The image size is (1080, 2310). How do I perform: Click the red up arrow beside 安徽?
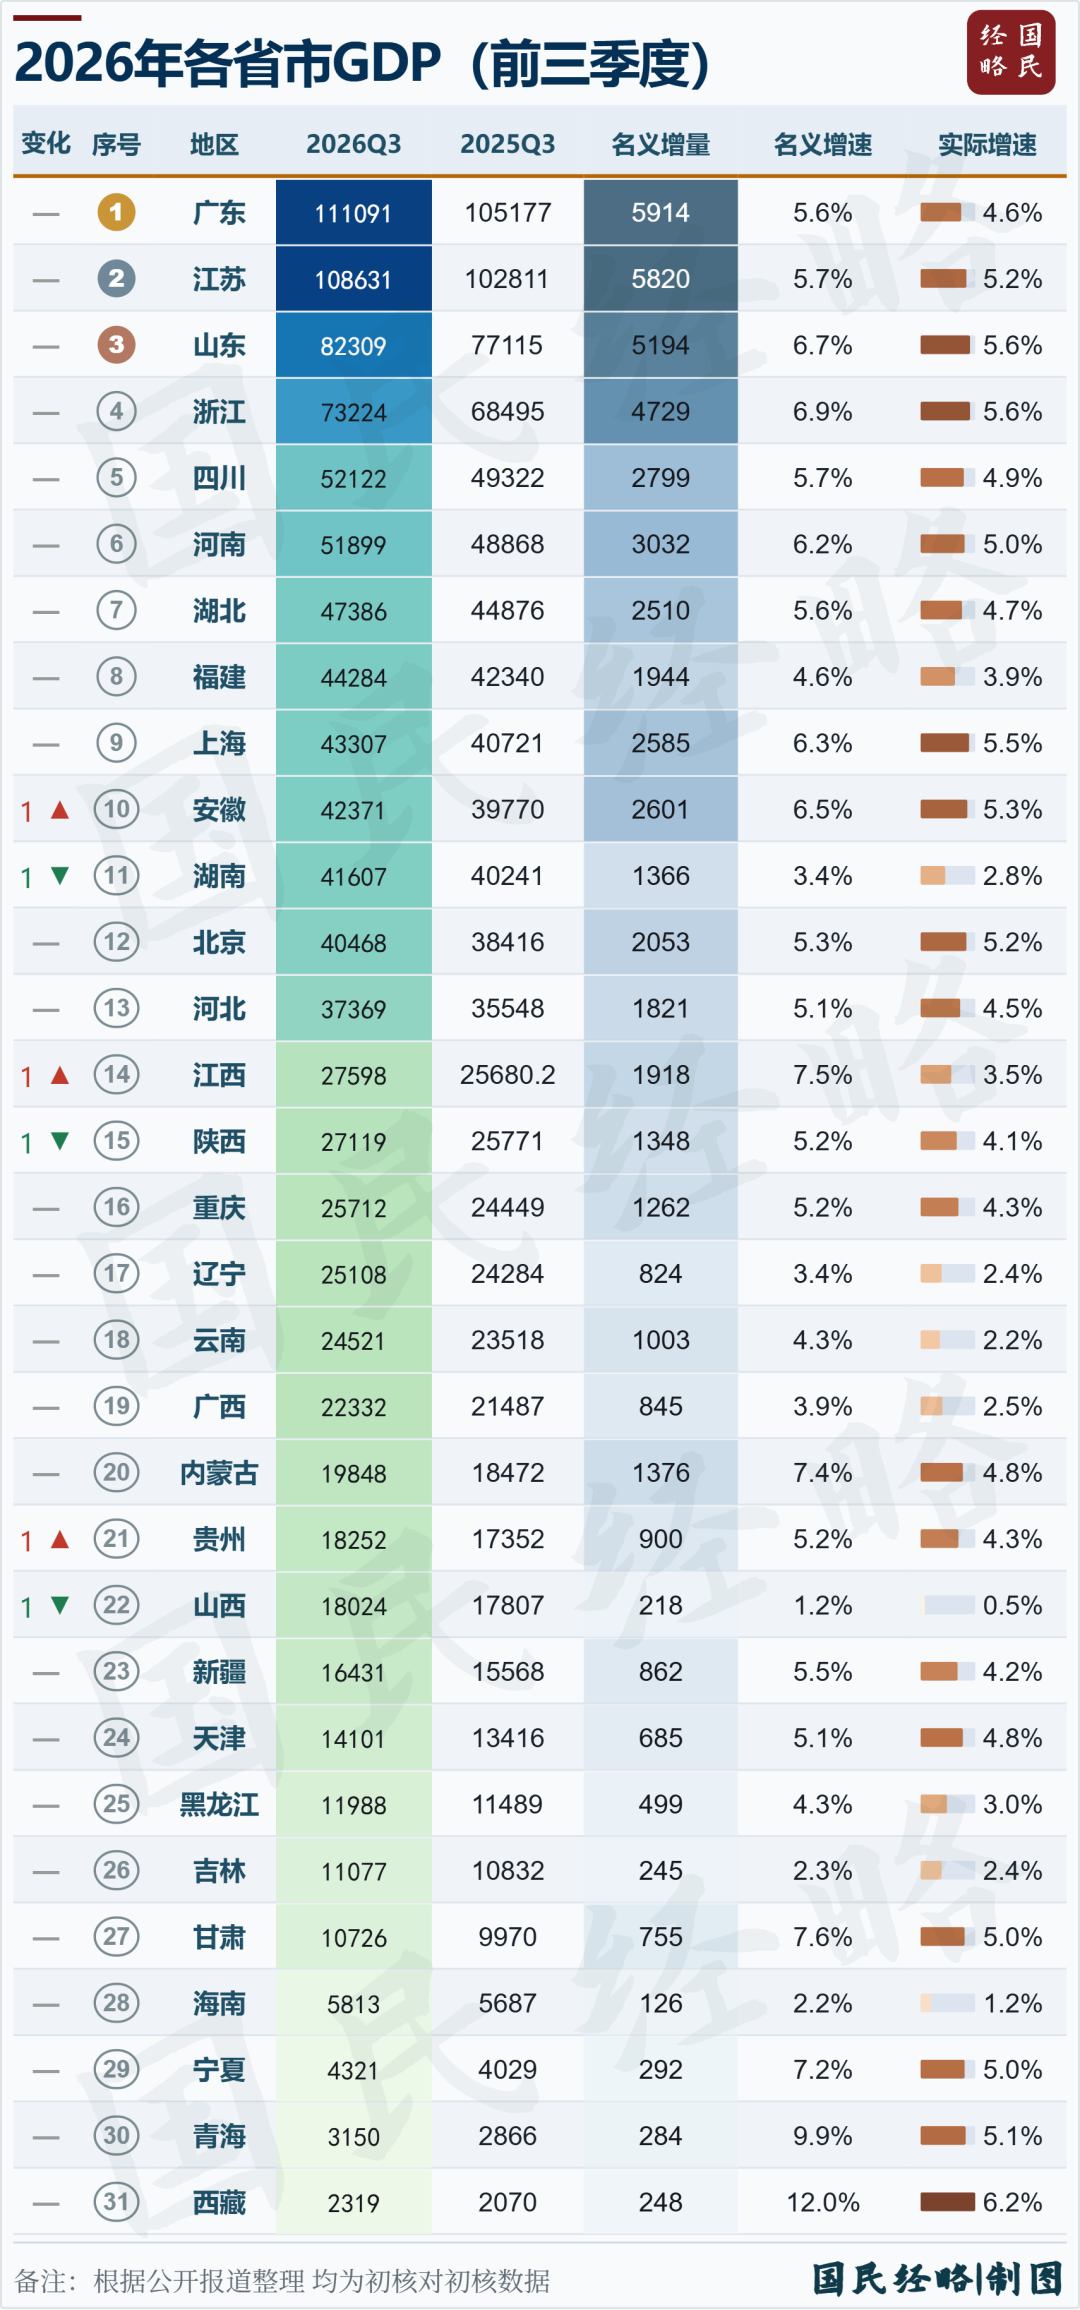point(60,810)
